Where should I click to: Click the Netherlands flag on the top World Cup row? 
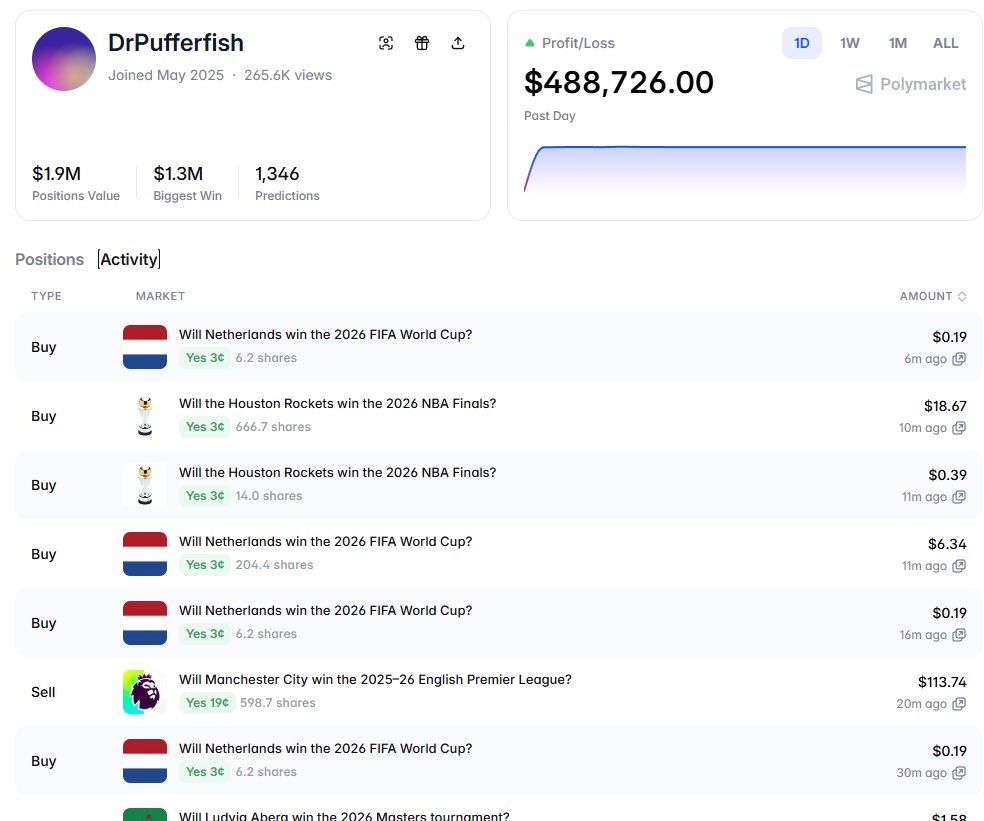144,345
